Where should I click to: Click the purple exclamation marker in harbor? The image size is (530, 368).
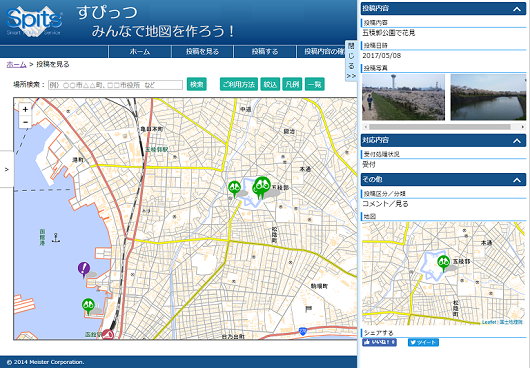point(83,270)
